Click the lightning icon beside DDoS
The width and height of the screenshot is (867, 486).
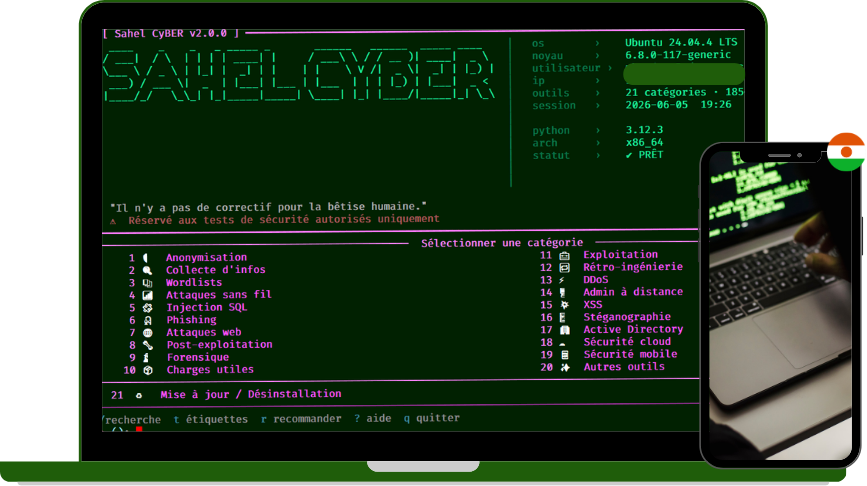tap(562, 280)
